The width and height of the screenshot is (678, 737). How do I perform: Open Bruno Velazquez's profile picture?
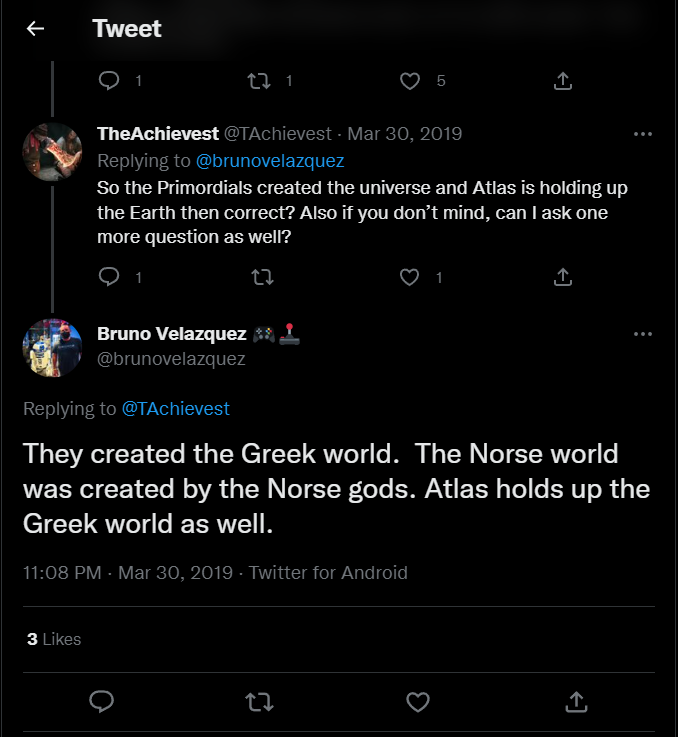click(x=52, y=347)
